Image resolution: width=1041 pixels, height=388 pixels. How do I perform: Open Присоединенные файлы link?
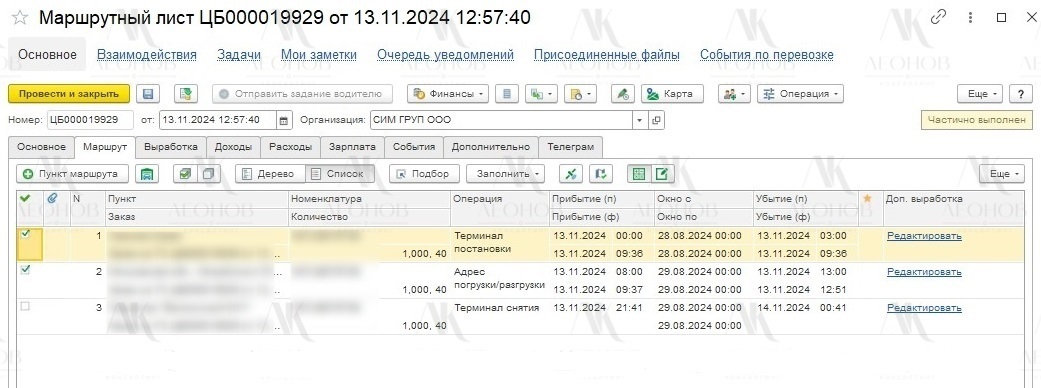[607, 55]
